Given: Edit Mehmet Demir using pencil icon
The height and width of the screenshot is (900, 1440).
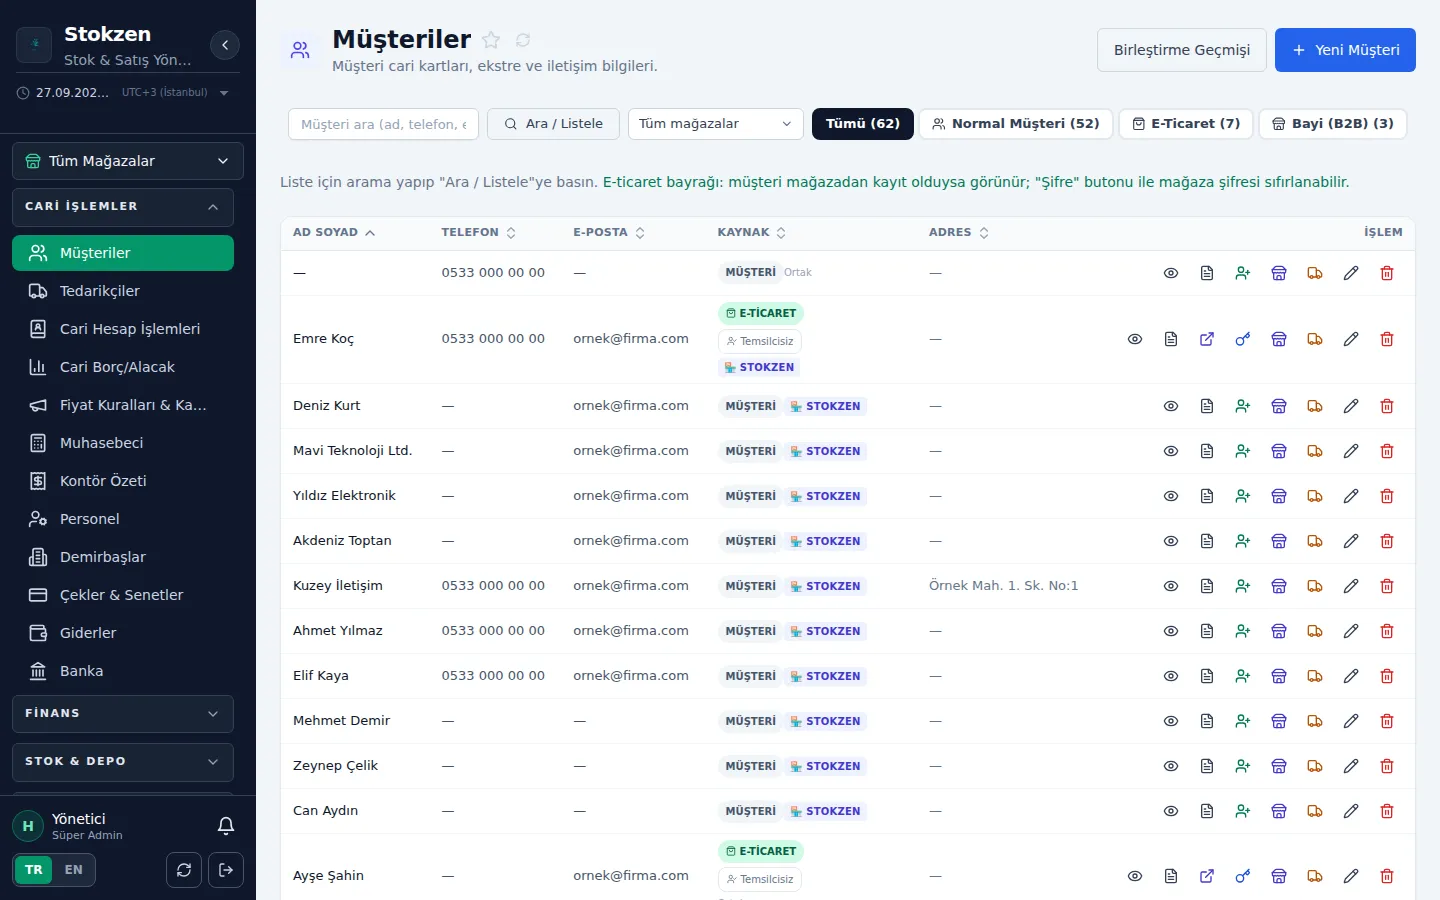Looking at the screenshot, I should pyautogui.click(x=1351, y=721).
